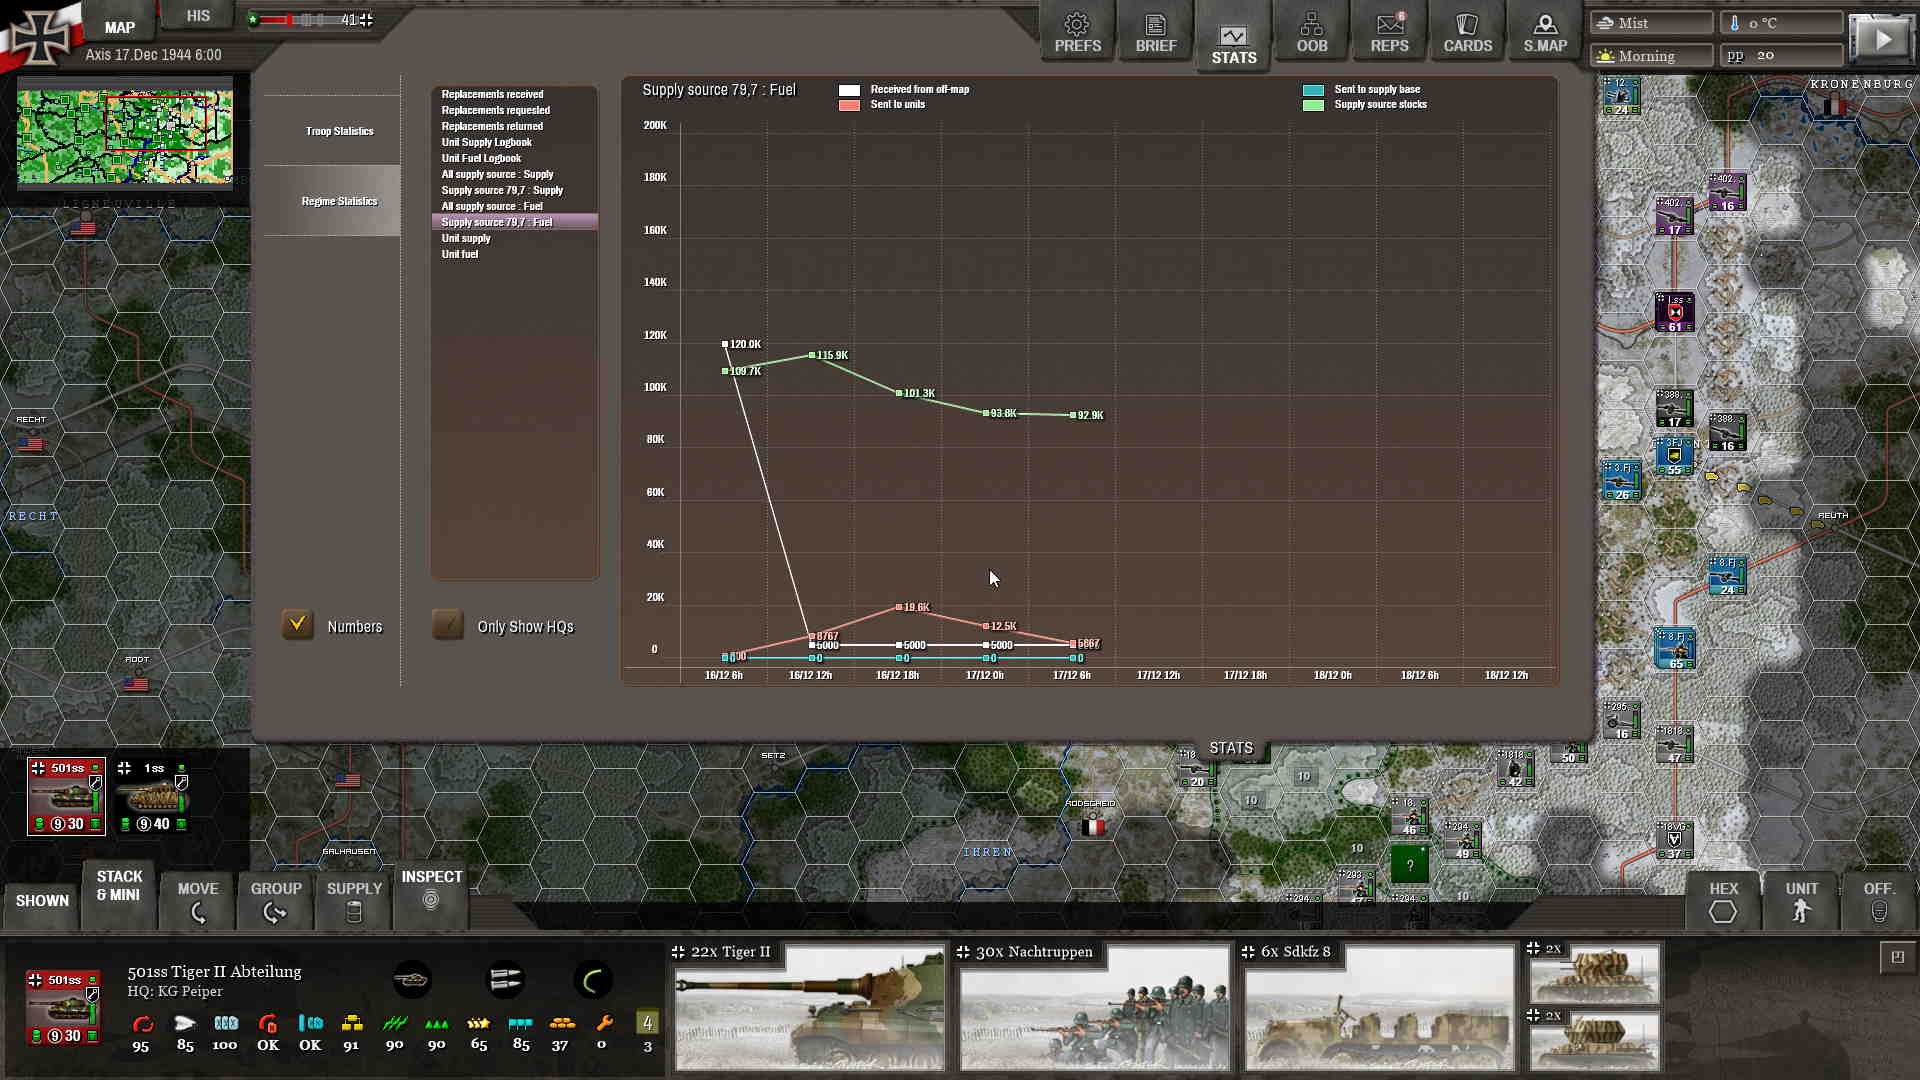Click the GROUP move button
This screenshot has width=1920, height=1080.
tap(276, 900)
